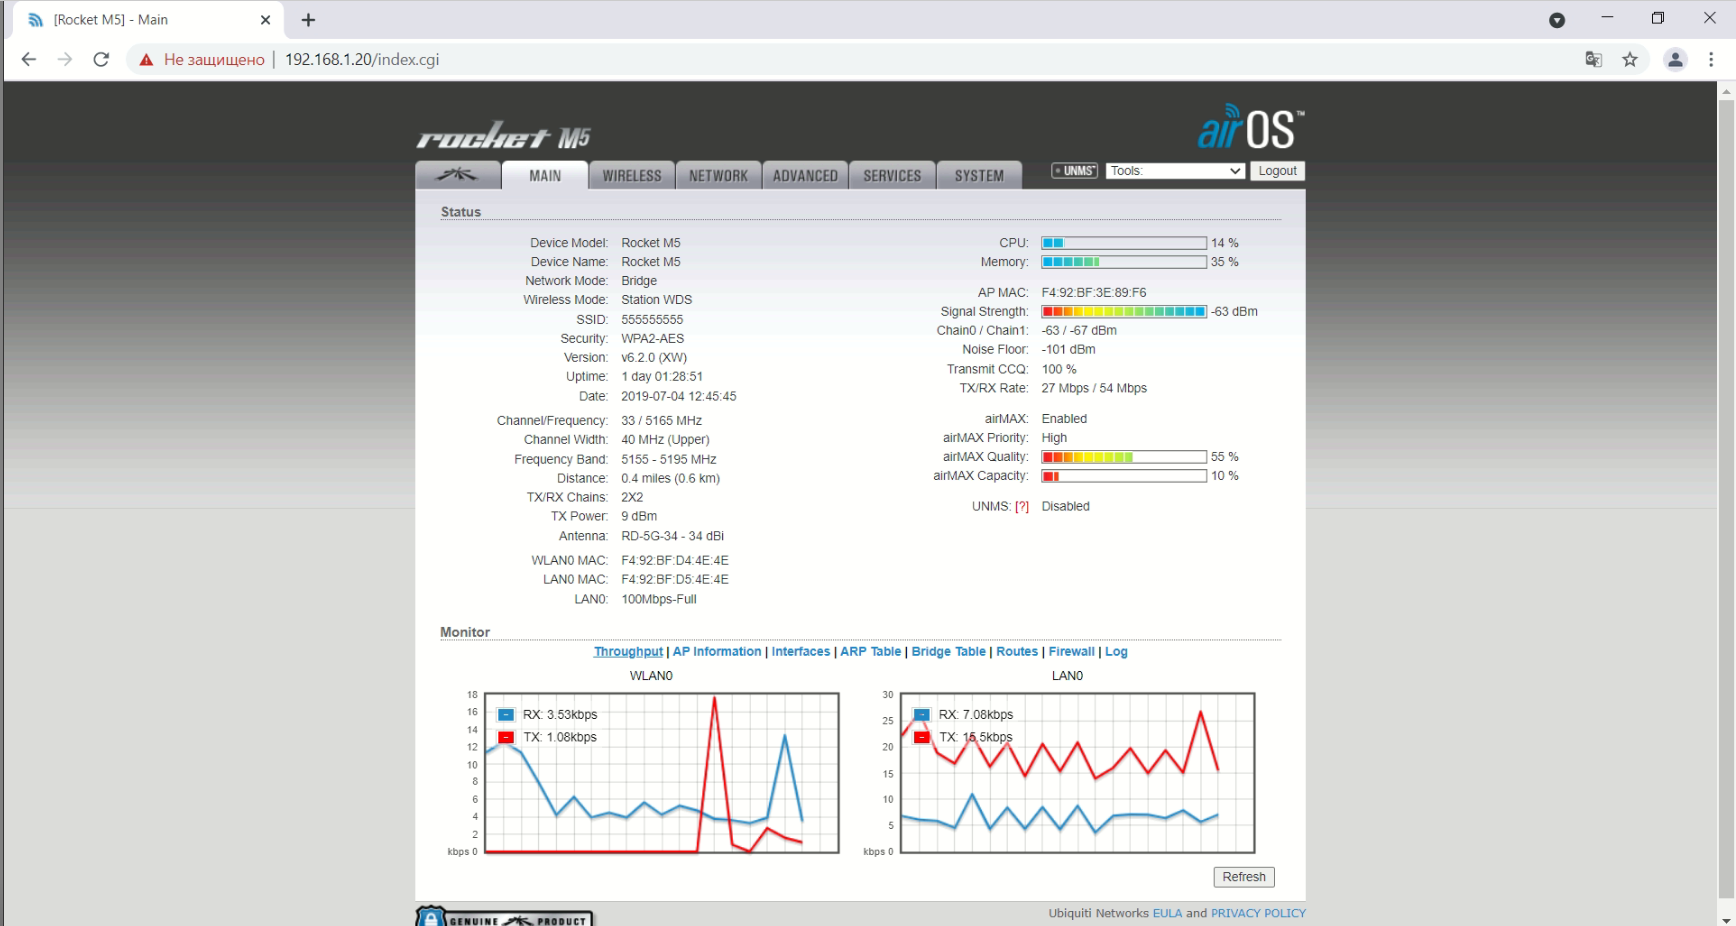Select the SSID value 555555555

click(x=652, y=320)
